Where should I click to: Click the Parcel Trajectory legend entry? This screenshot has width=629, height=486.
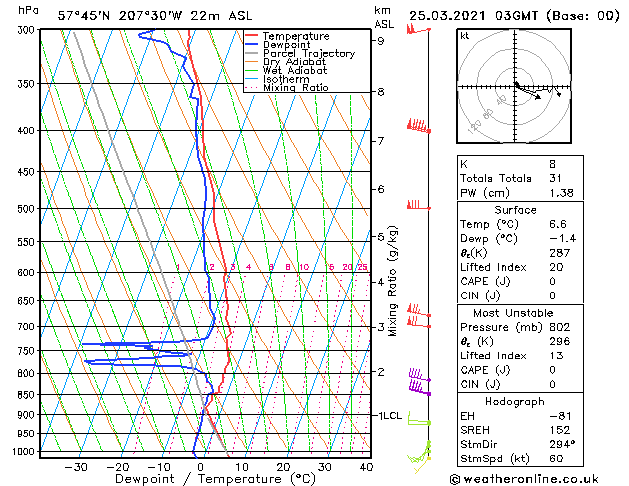click(309, 53)
